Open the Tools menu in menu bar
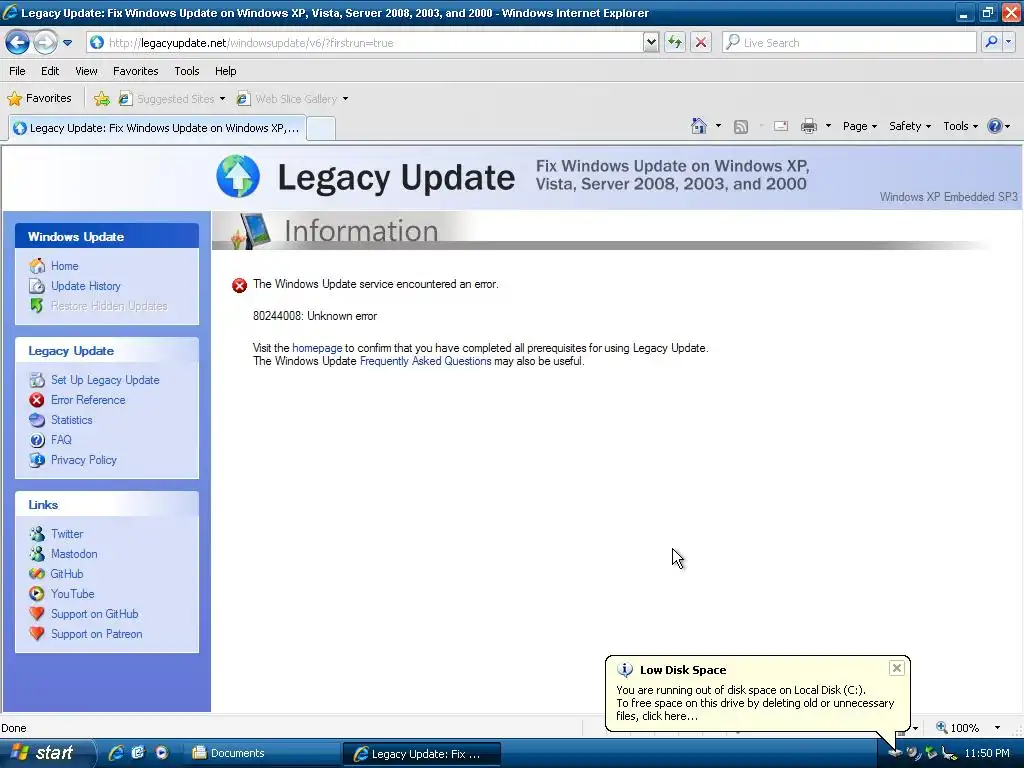 pyautogui.click(x=187, y=71)
